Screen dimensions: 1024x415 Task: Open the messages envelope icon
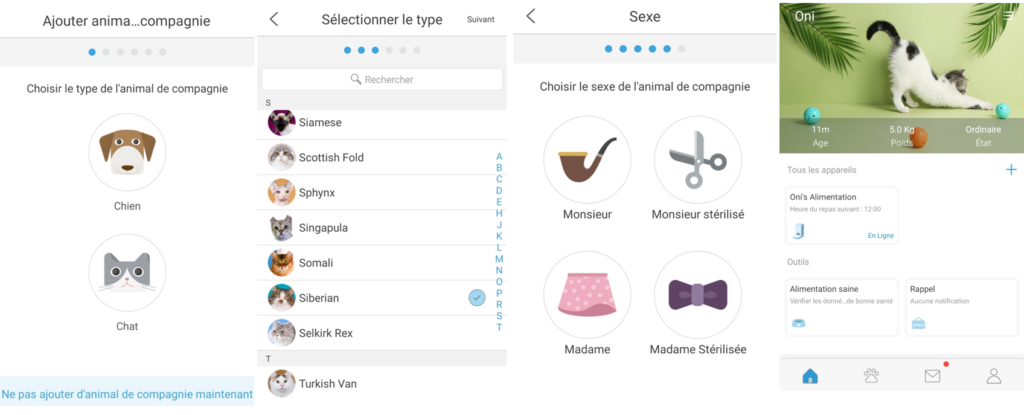[933, 376]
